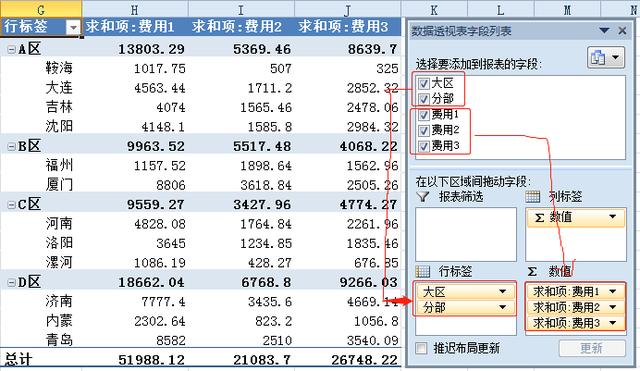
Task: Open the 行标签 filter dropdown button
Action: pos(73,27)
